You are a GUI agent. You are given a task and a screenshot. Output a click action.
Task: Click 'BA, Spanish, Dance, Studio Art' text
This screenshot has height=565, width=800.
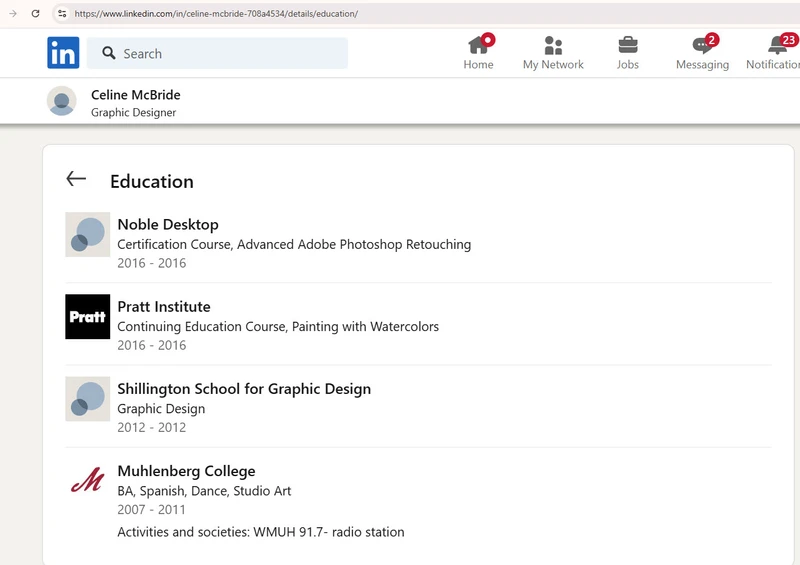point(204,491)
